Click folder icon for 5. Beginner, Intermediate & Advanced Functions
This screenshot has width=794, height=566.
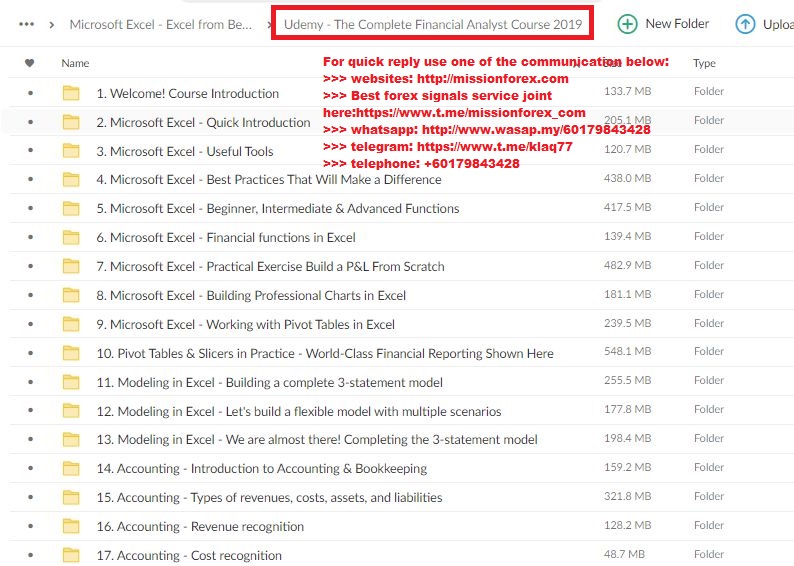71,209
